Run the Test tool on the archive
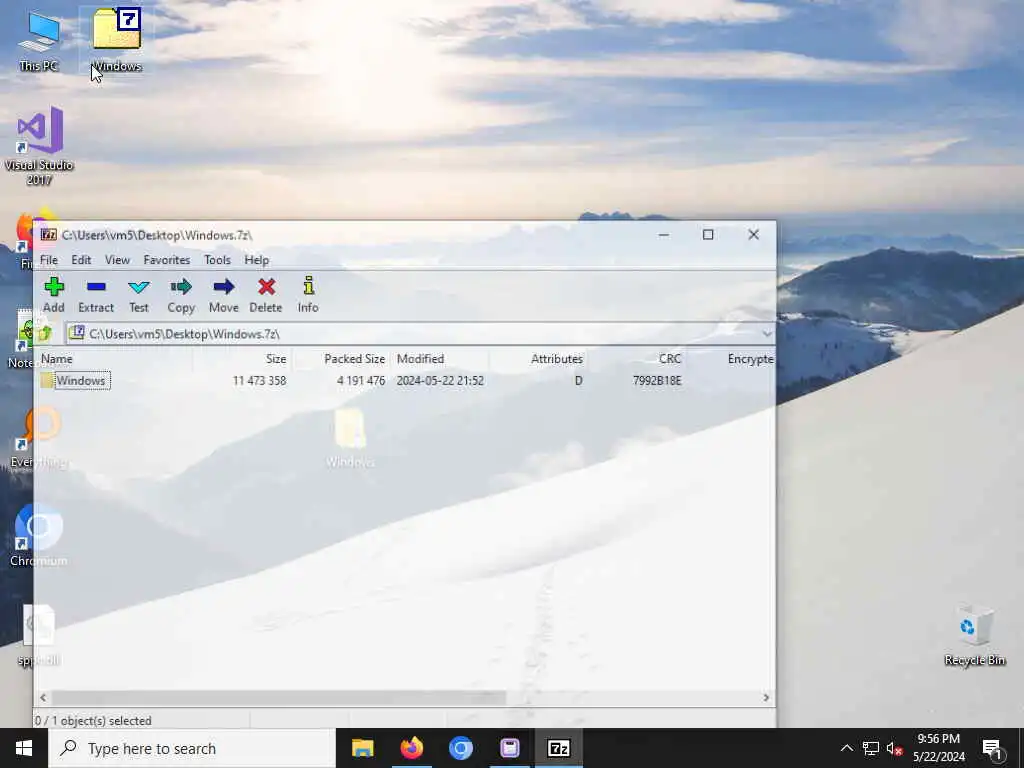The image size is (1024, 768). (x=138, y=295)
